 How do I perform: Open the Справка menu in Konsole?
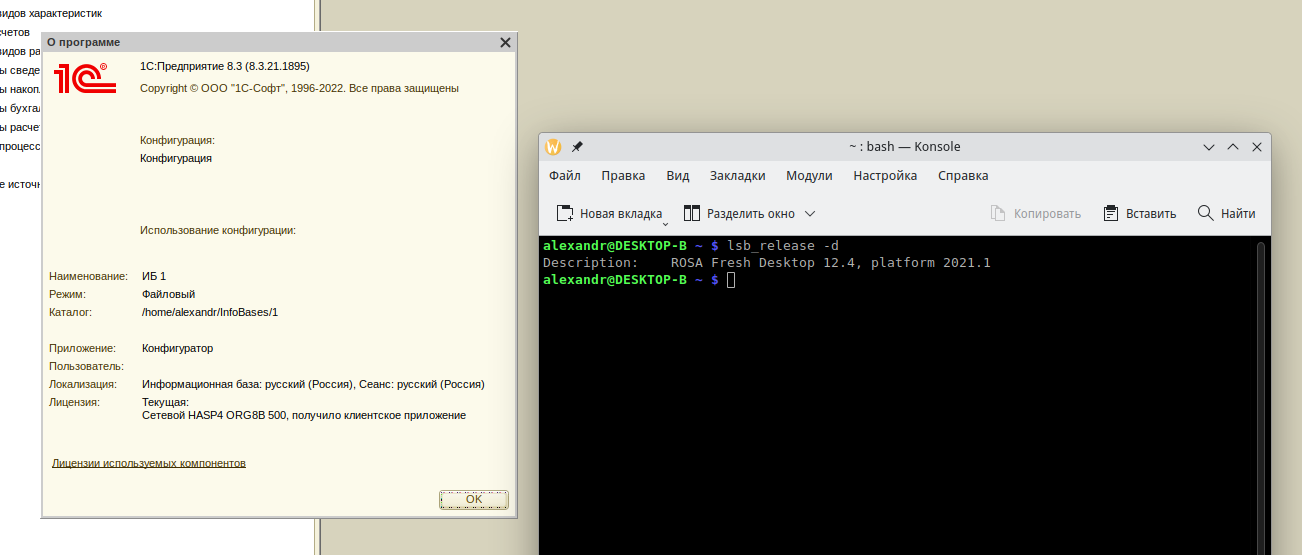pyautogui.click(x=963, y=175)
